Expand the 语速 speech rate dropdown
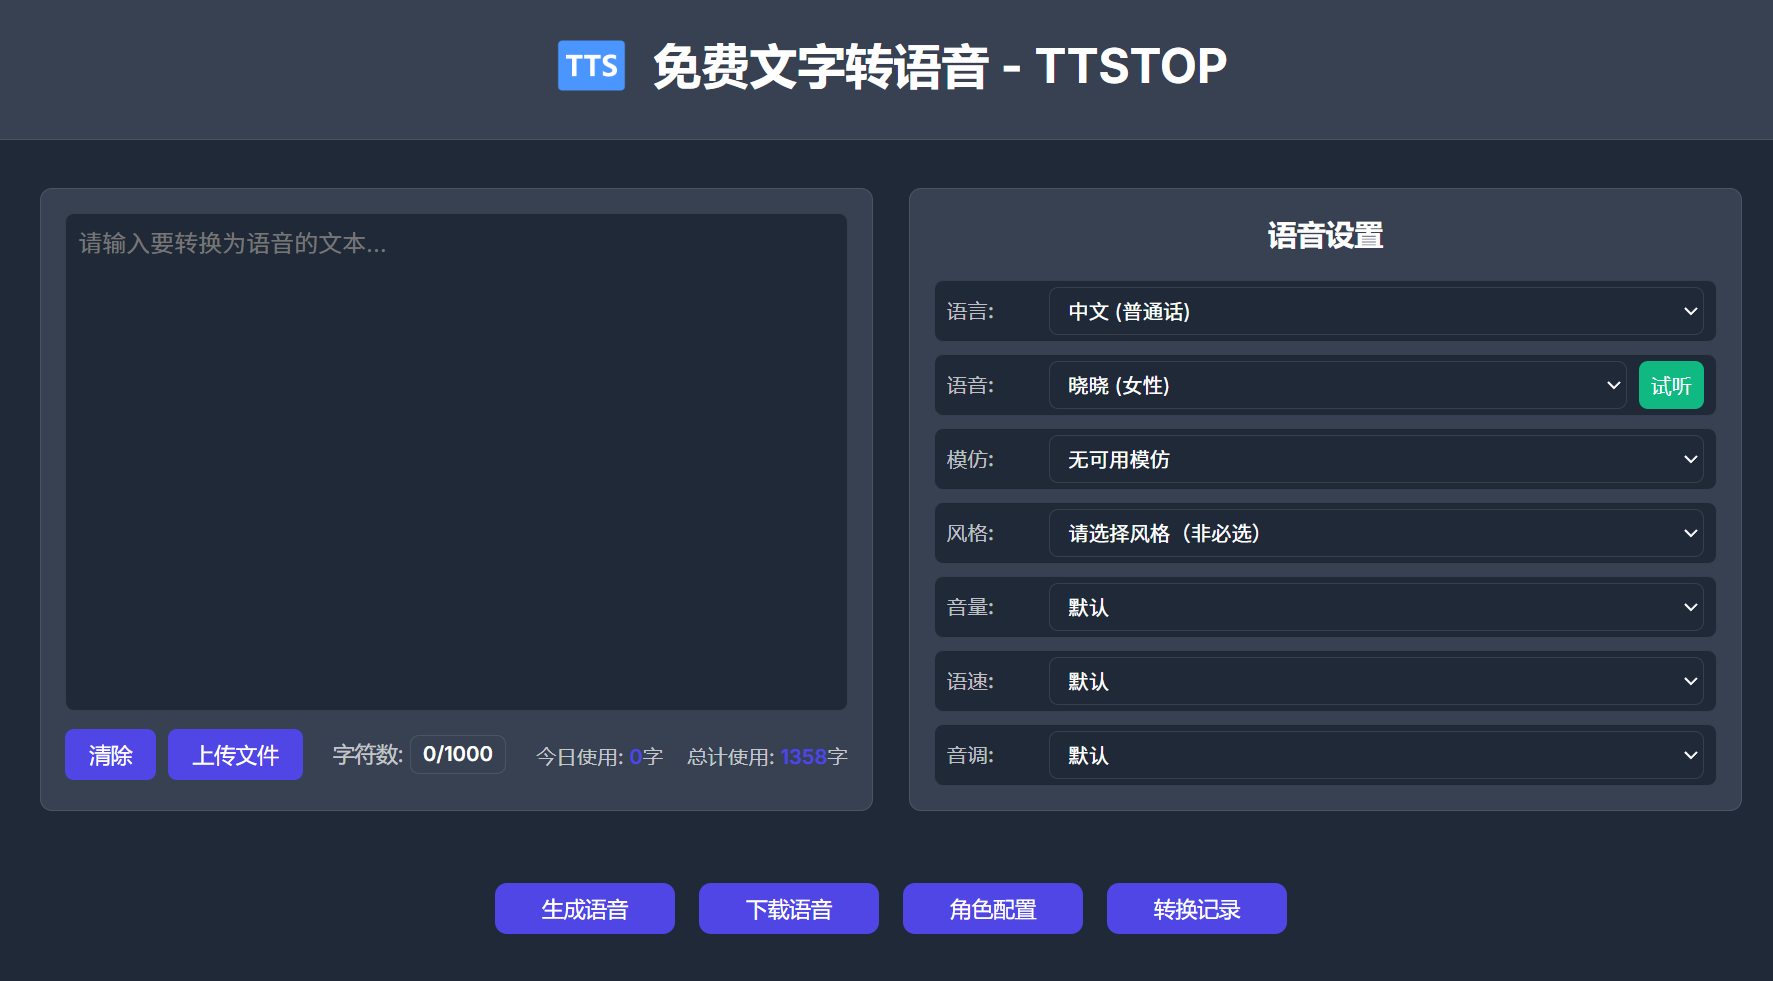 (1377, 681)
